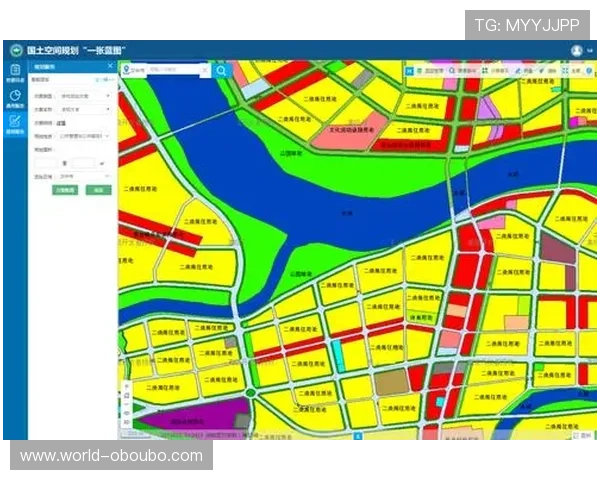Close the left query panel
The width and height of the screenshot is (600, 480).
pos(109,68)
